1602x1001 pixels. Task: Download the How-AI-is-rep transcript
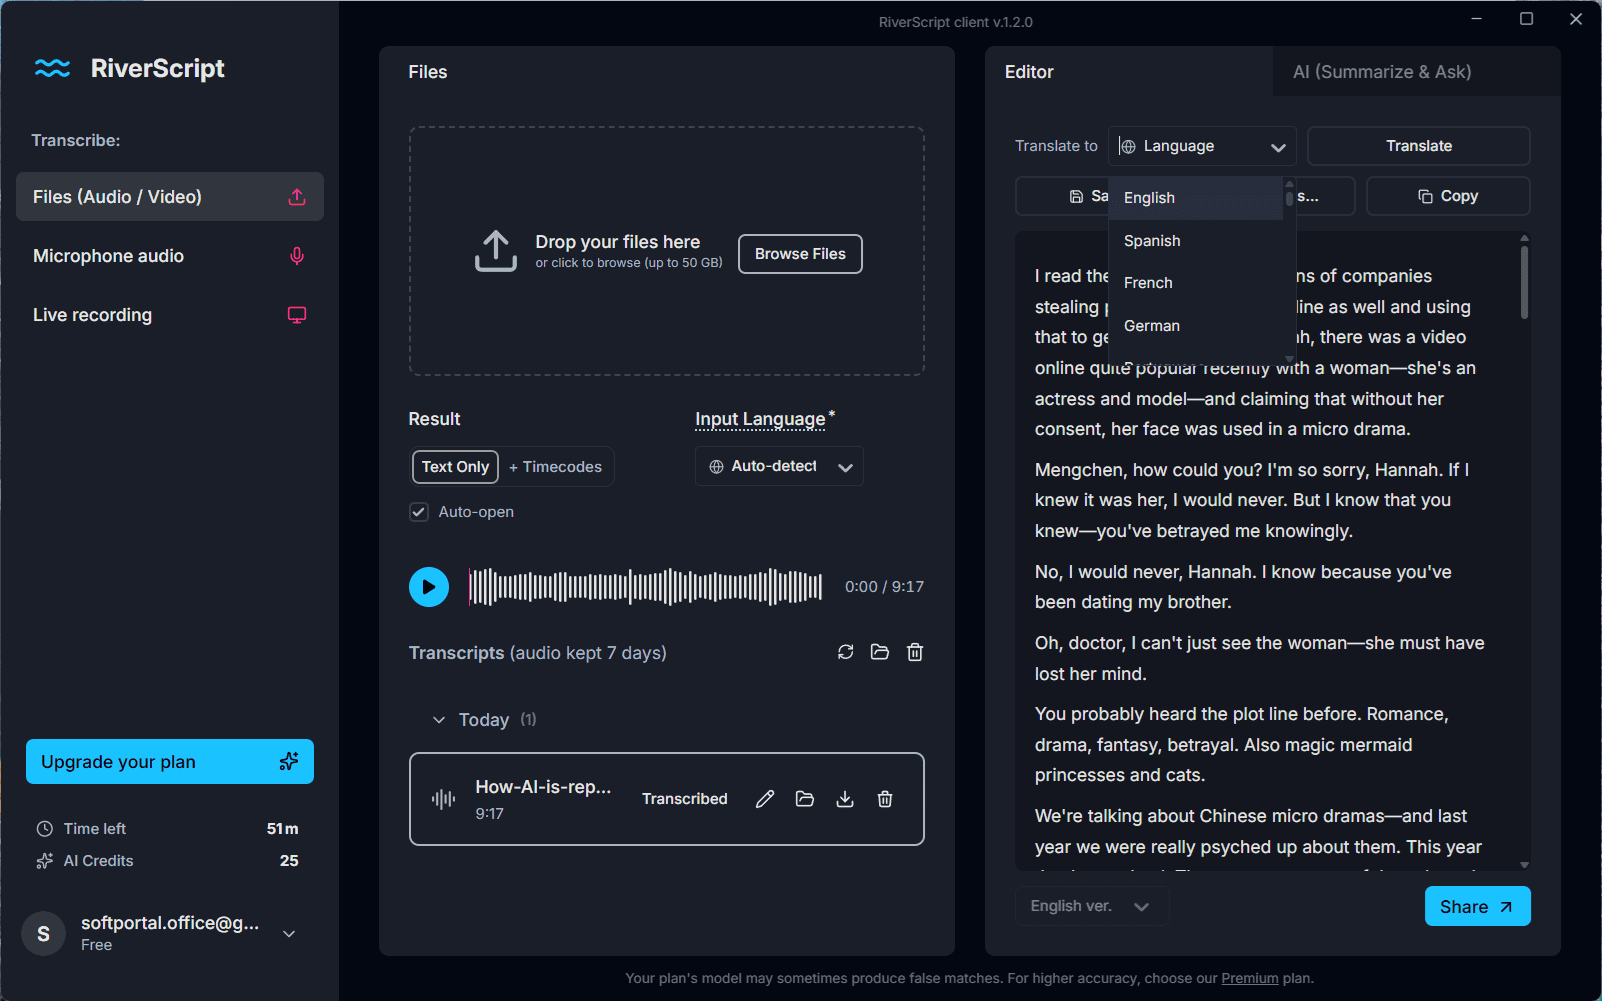[845, 799]
